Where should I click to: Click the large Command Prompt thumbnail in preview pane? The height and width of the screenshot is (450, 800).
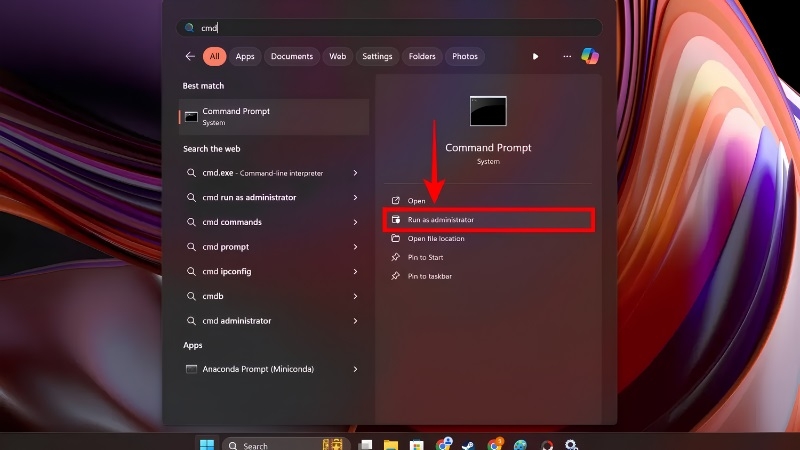click(488, 111)
